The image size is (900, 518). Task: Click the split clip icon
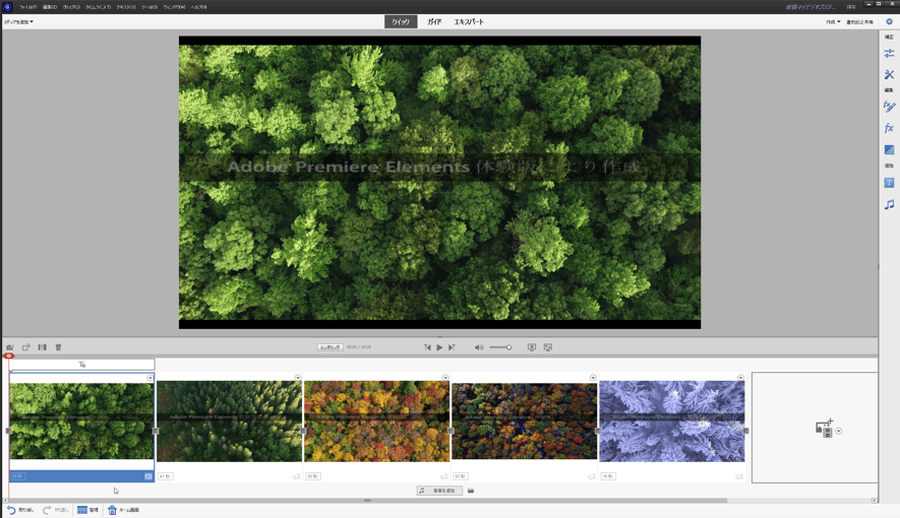(x=42, y=347)
